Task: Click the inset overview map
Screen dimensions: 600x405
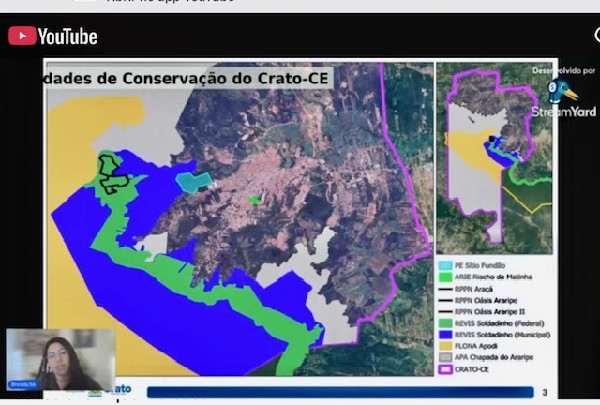Action: coord(494,158)
